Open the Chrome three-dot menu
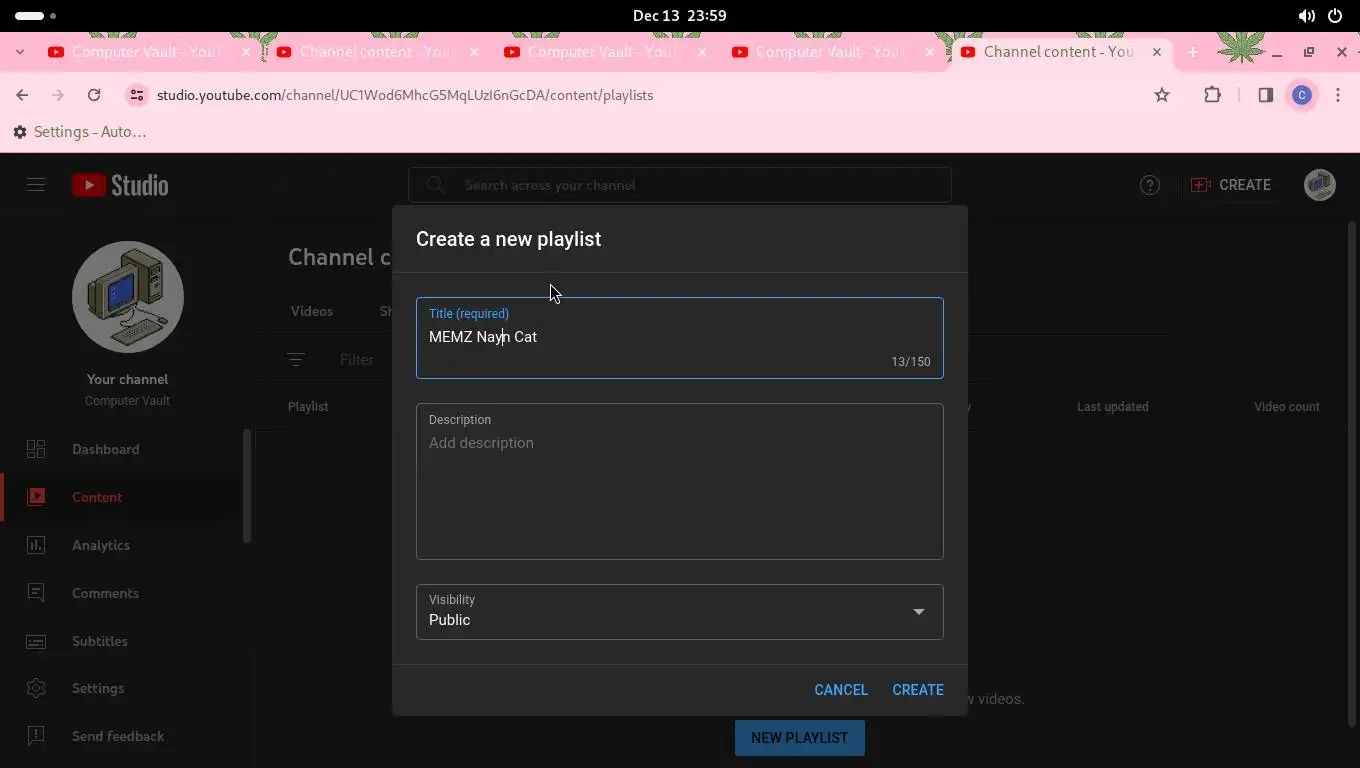The image size is (1360, 768). click(1338, 95)
